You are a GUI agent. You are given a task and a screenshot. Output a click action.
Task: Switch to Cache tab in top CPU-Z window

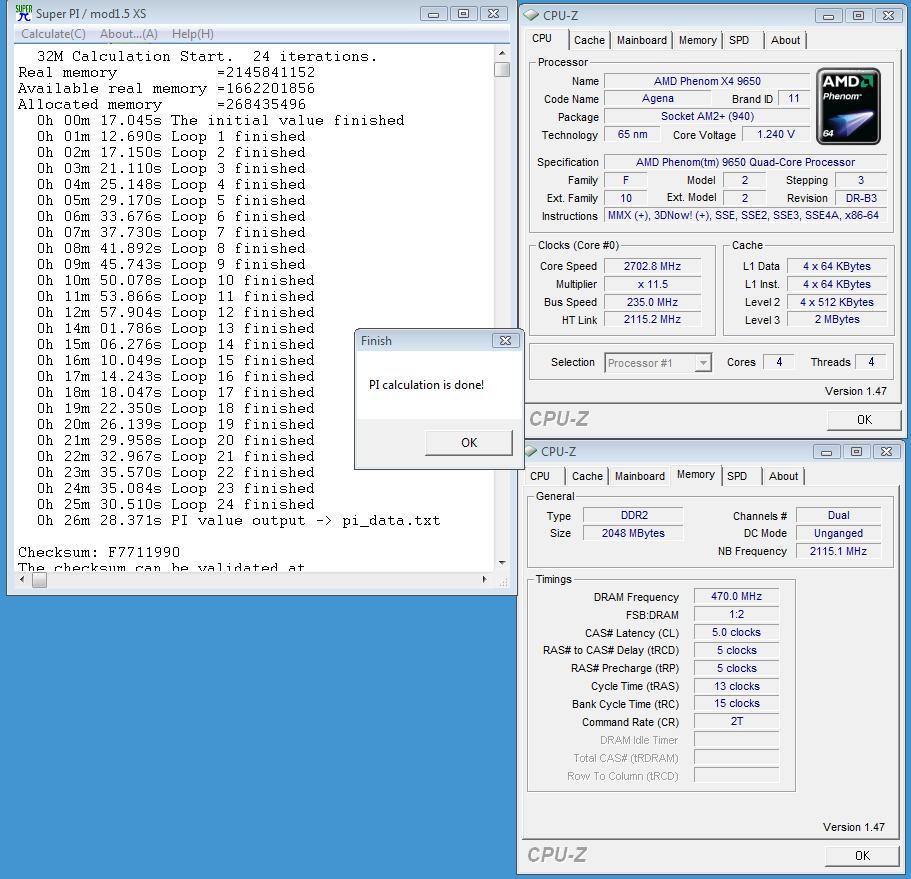coord(589,40)
